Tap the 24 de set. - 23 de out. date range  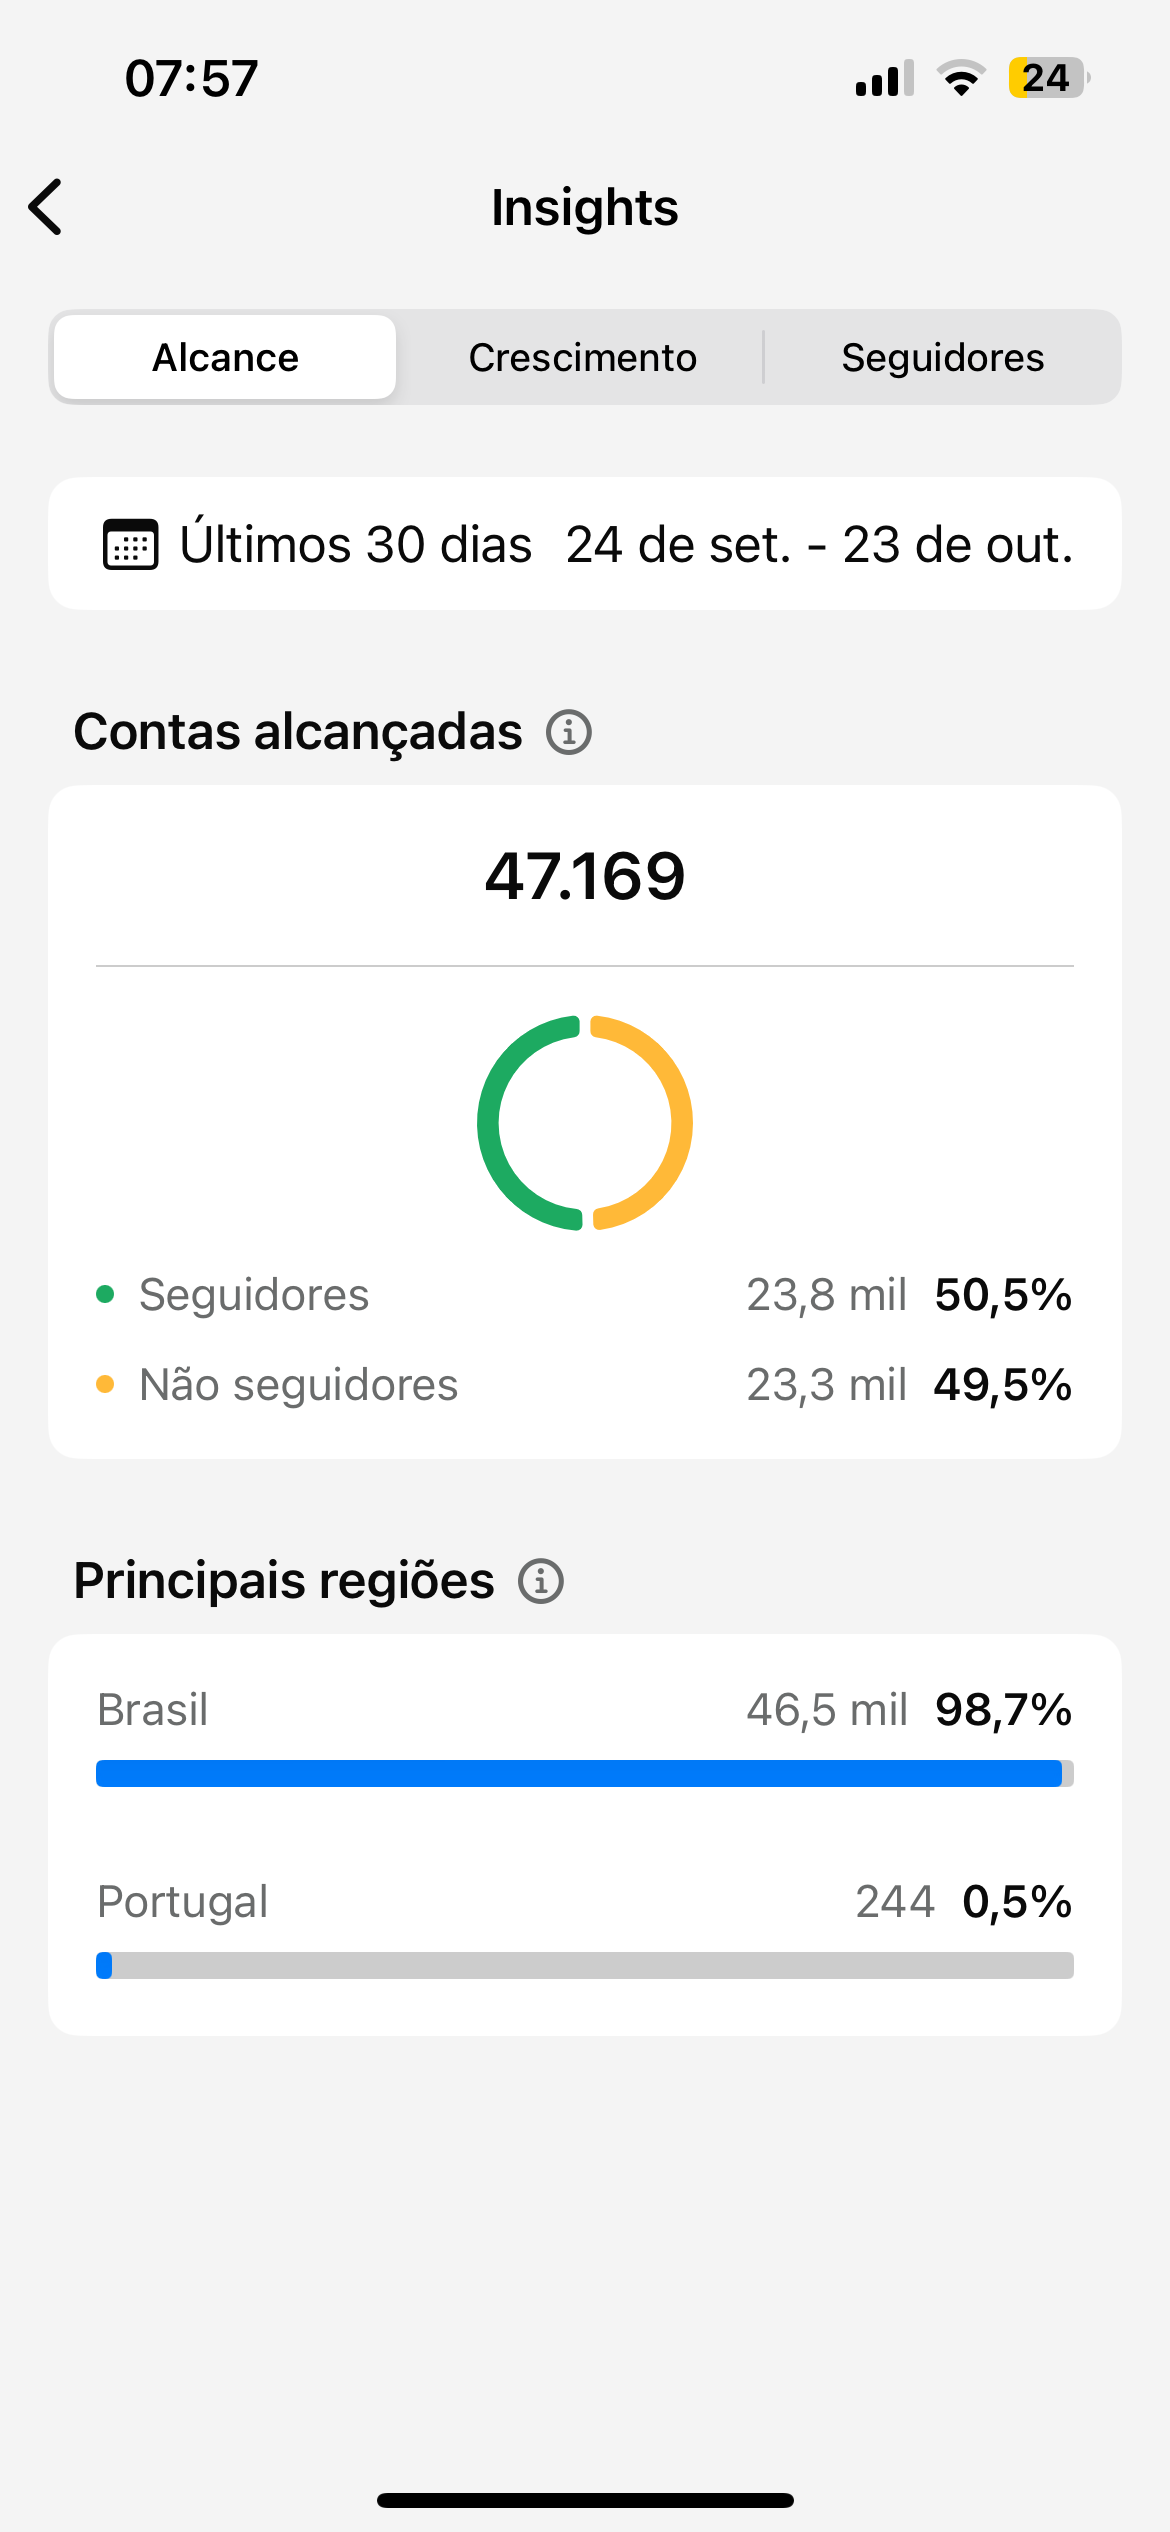pyautogui.click(x=819, y=545)
